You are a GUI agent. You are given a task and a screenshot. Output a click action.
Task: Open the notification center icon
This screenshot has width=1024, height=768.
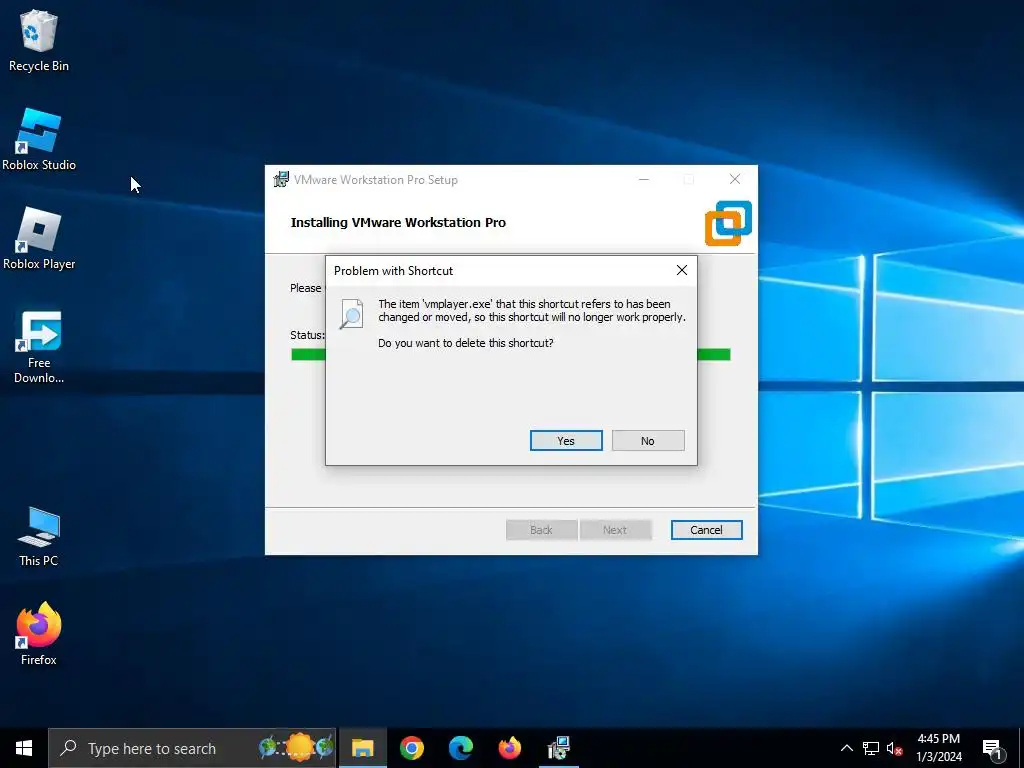992,749
